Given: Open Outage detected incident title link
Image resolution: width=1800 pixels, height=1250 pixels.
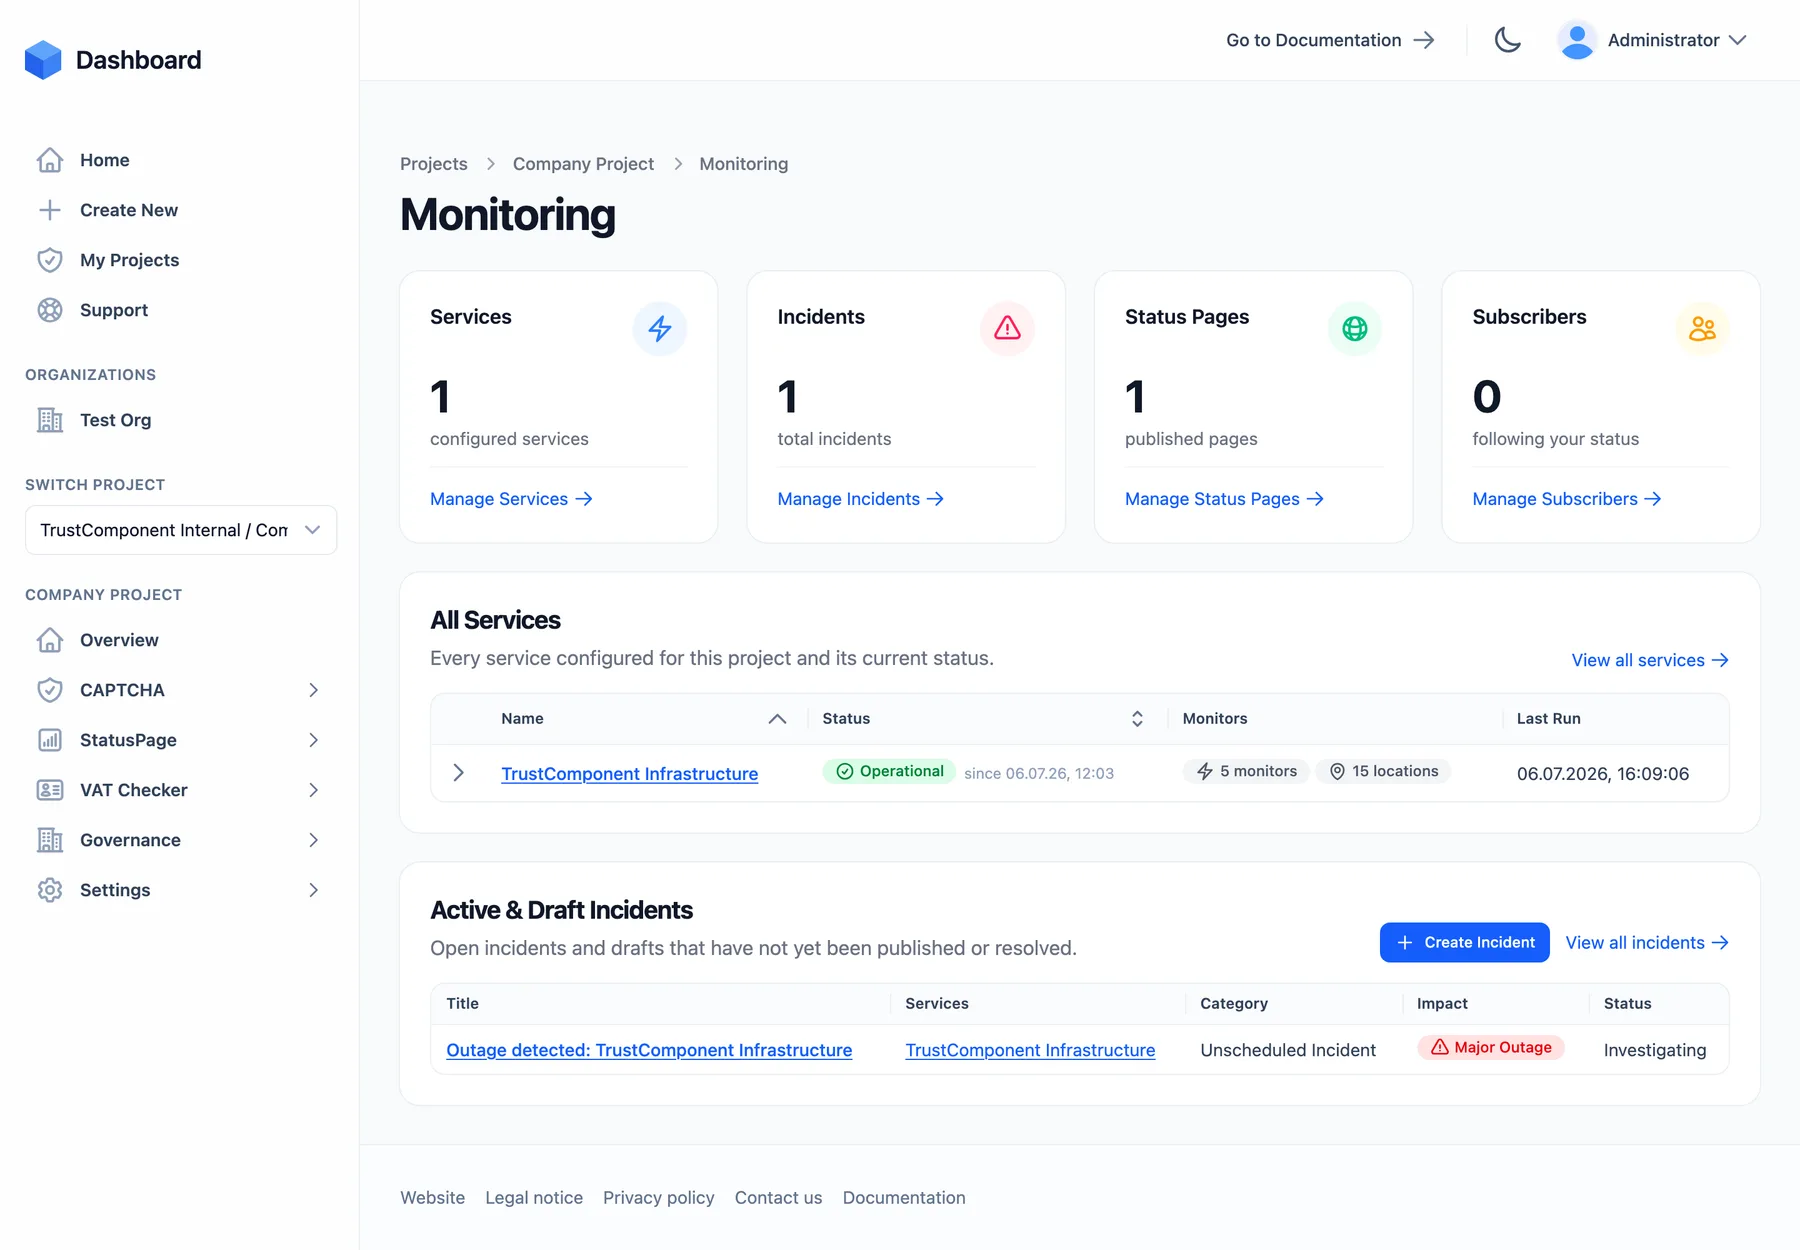Looking at the screenshot, I should point(649,1050).
